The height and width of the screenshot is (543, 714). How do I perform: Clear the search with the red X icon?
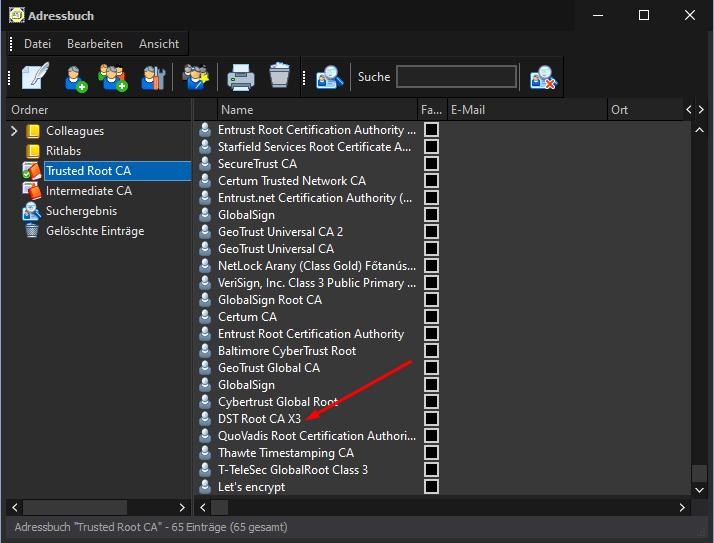tap(543, 77)
